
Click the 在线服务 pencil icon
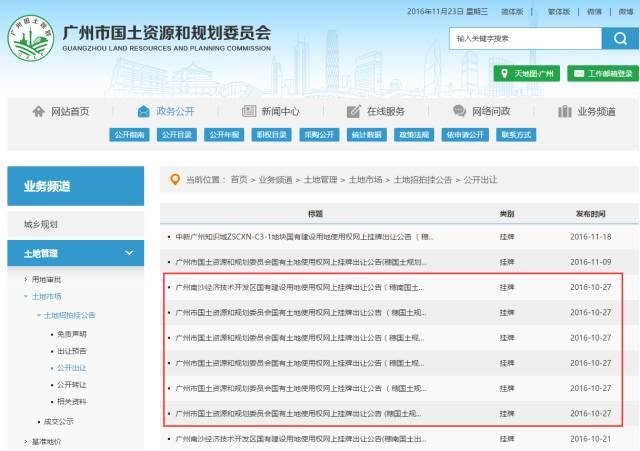[x=354, y=111]
